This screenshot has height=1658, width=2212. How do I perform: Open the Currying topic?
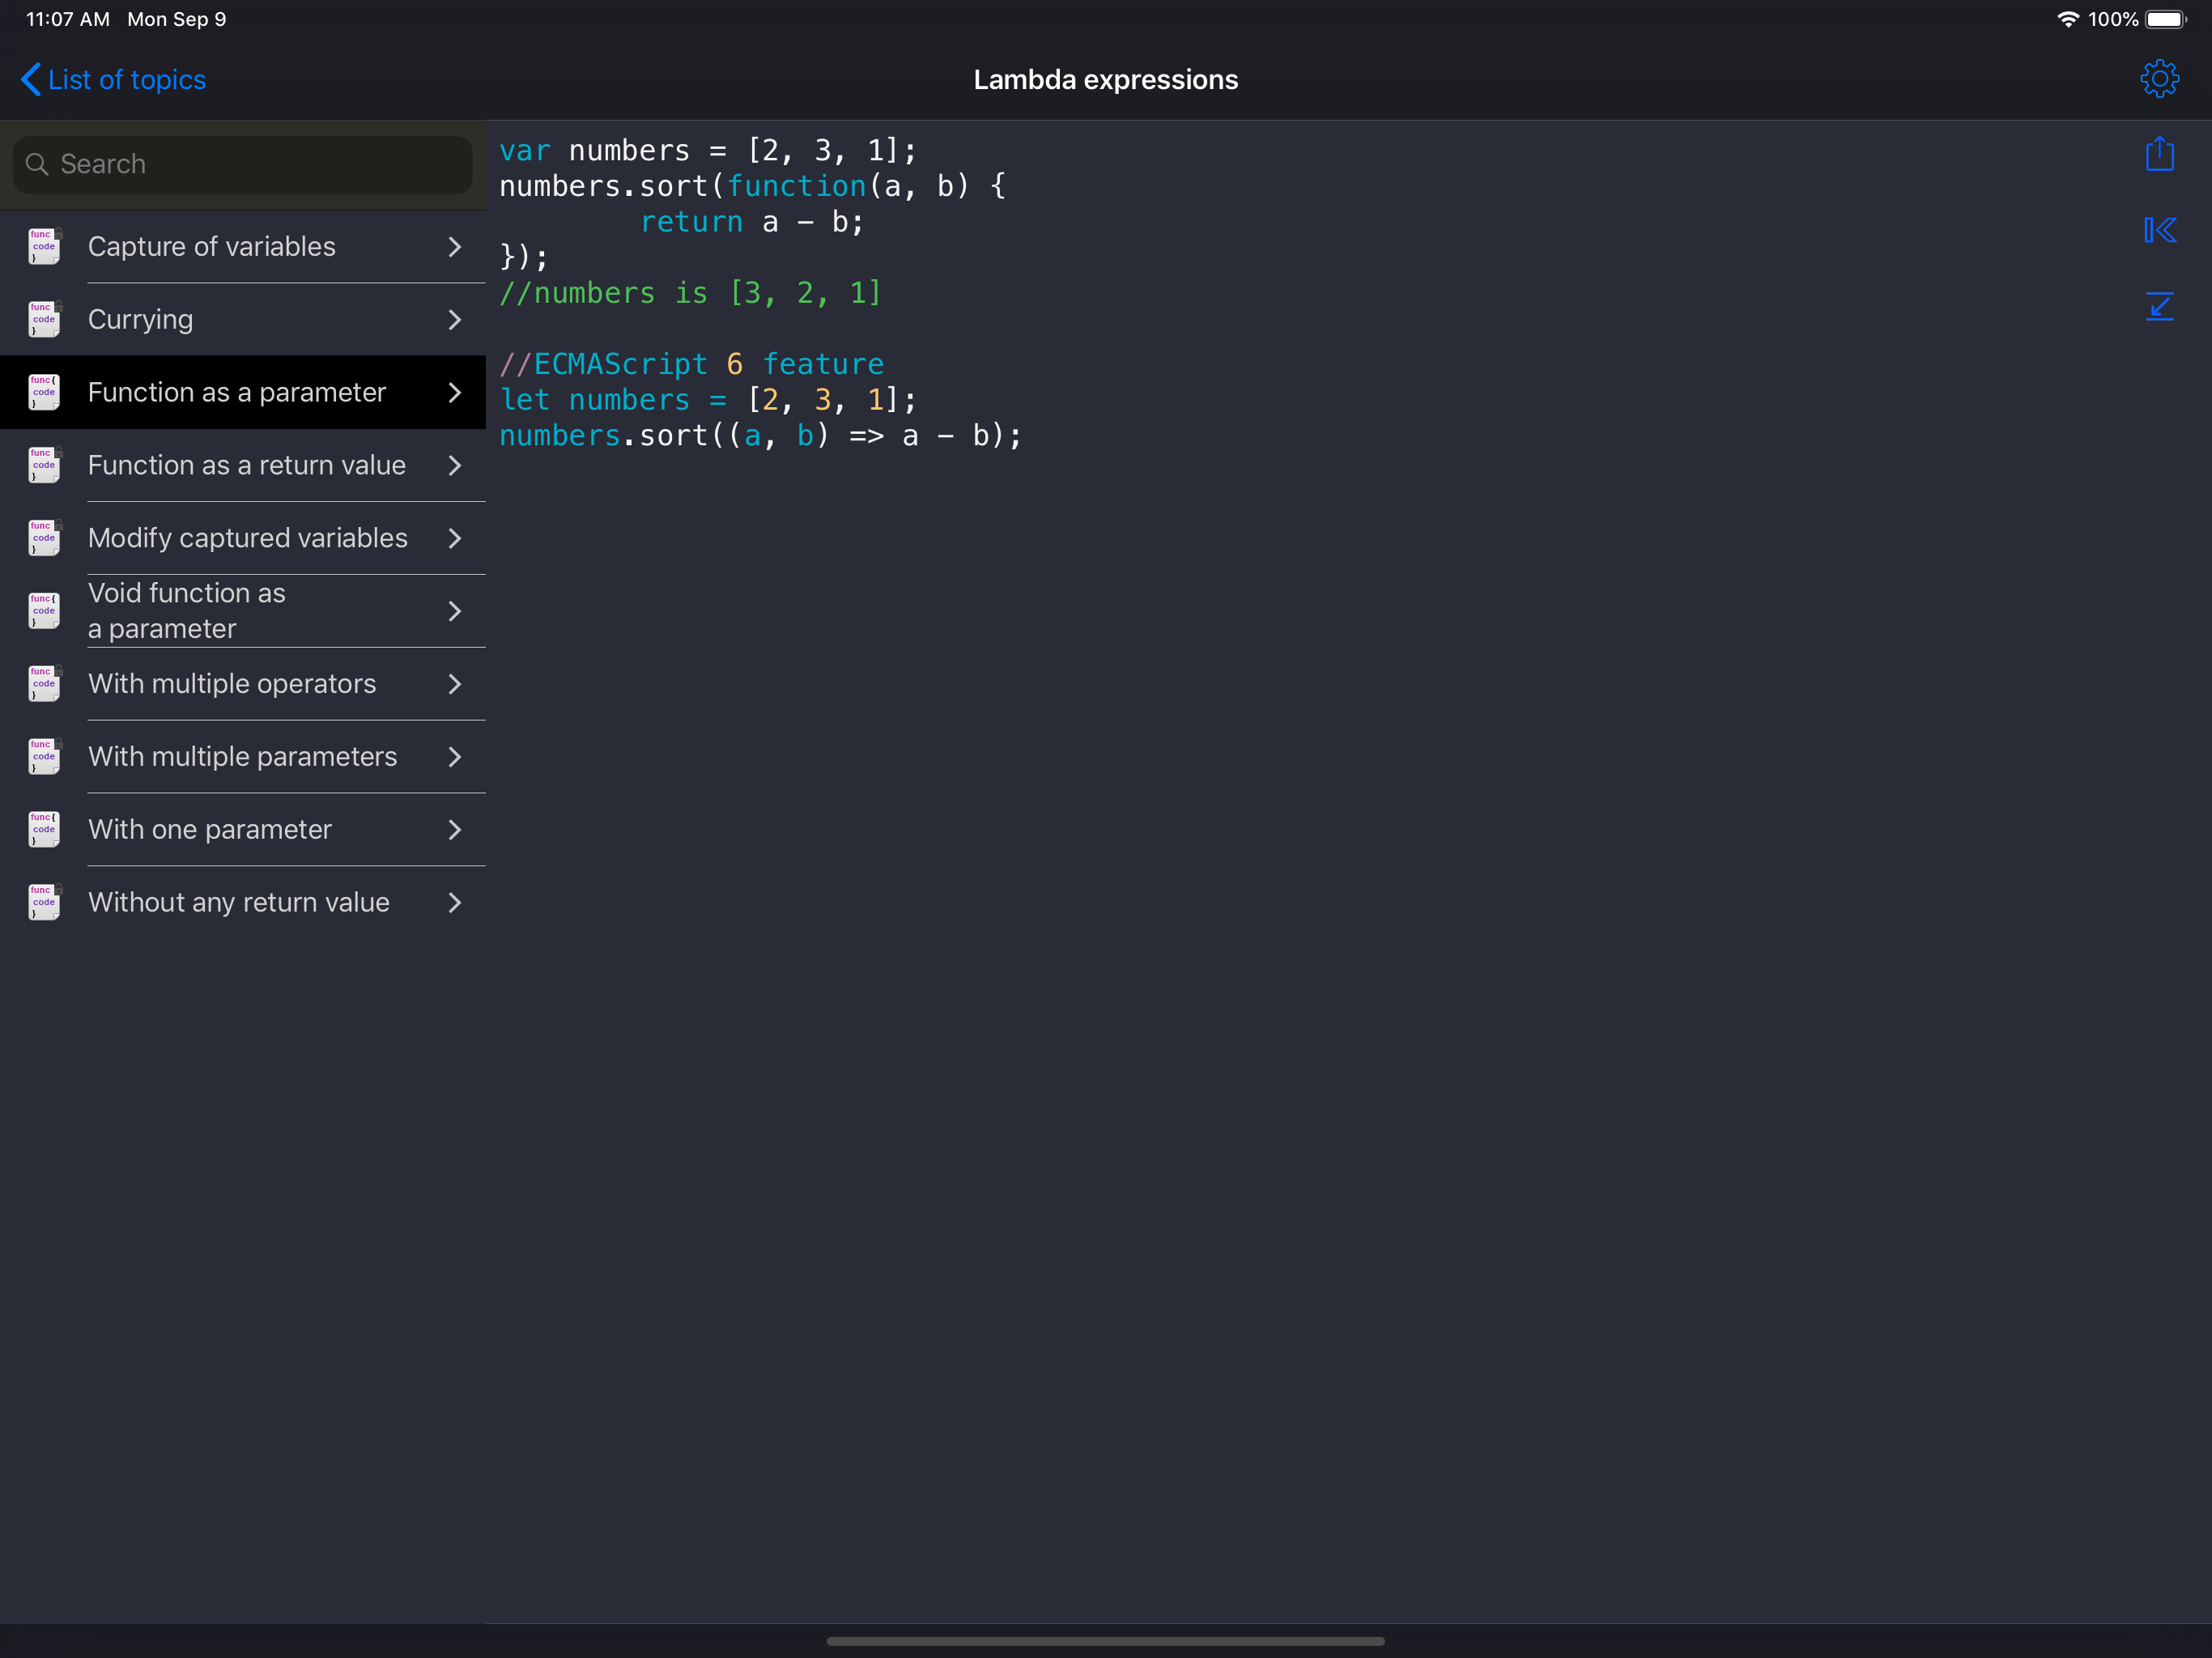[141, 320]
